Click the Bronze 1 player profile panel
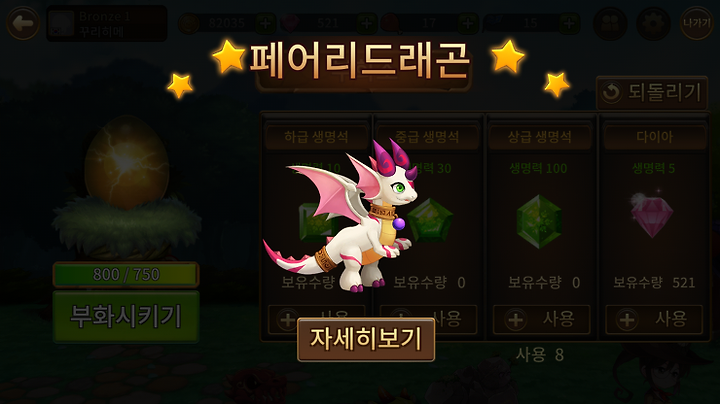This screenshot has width=720, height=404. click(107, 23)
